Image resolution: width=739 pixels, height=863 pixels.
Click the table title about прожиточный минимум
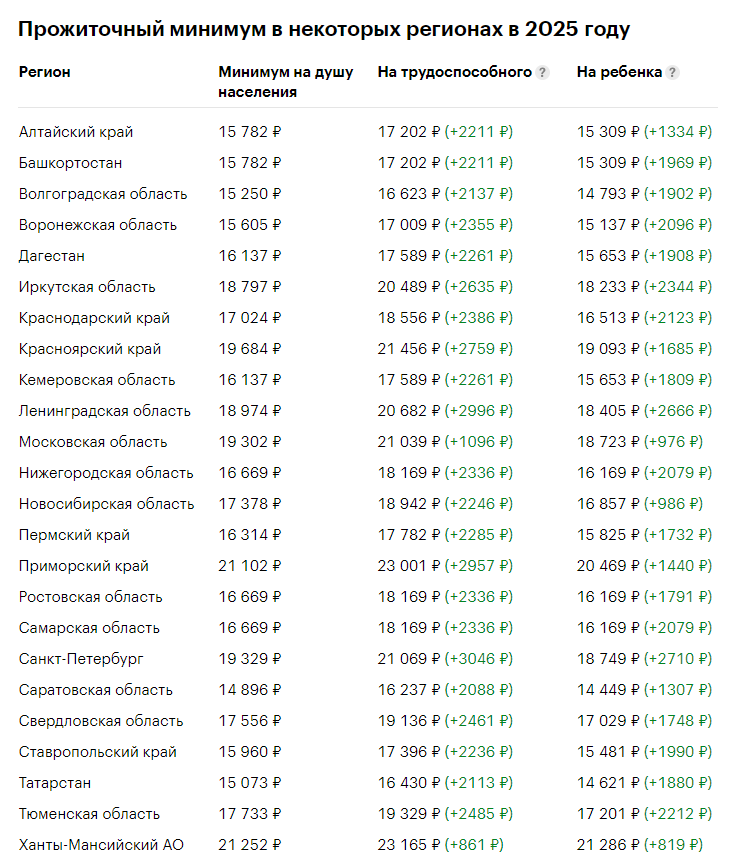point(324,28)
